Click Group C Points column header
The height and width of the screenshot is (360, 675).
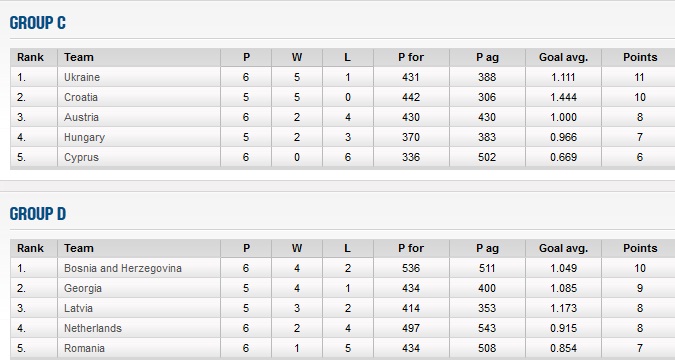(x=640, y=57)
